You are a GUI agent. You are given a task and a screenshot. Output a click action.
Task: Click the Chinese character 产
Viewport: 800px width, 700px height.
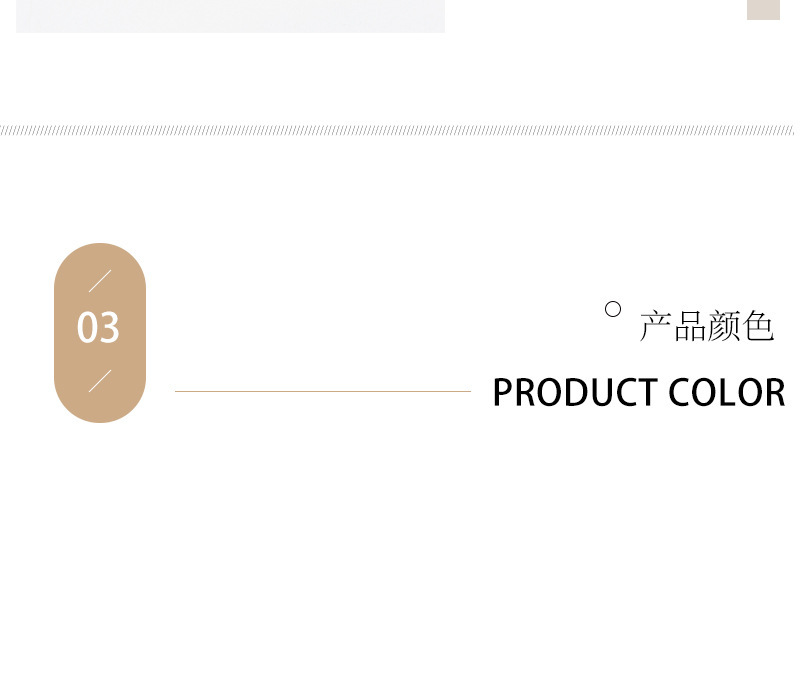pyautogui.click(x=656, y=327)
